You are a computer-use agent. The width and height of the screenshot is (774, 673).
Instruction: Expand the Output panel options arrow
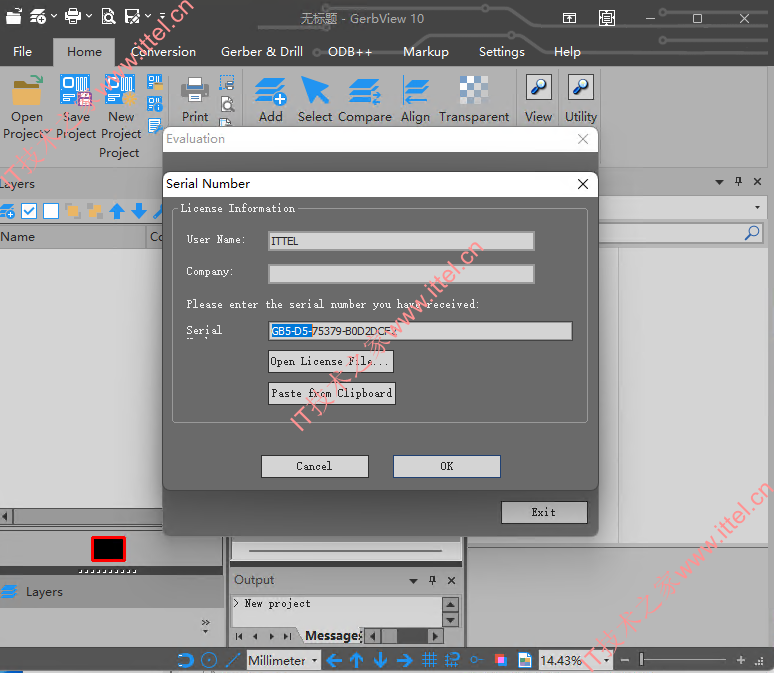pos(414,581)
